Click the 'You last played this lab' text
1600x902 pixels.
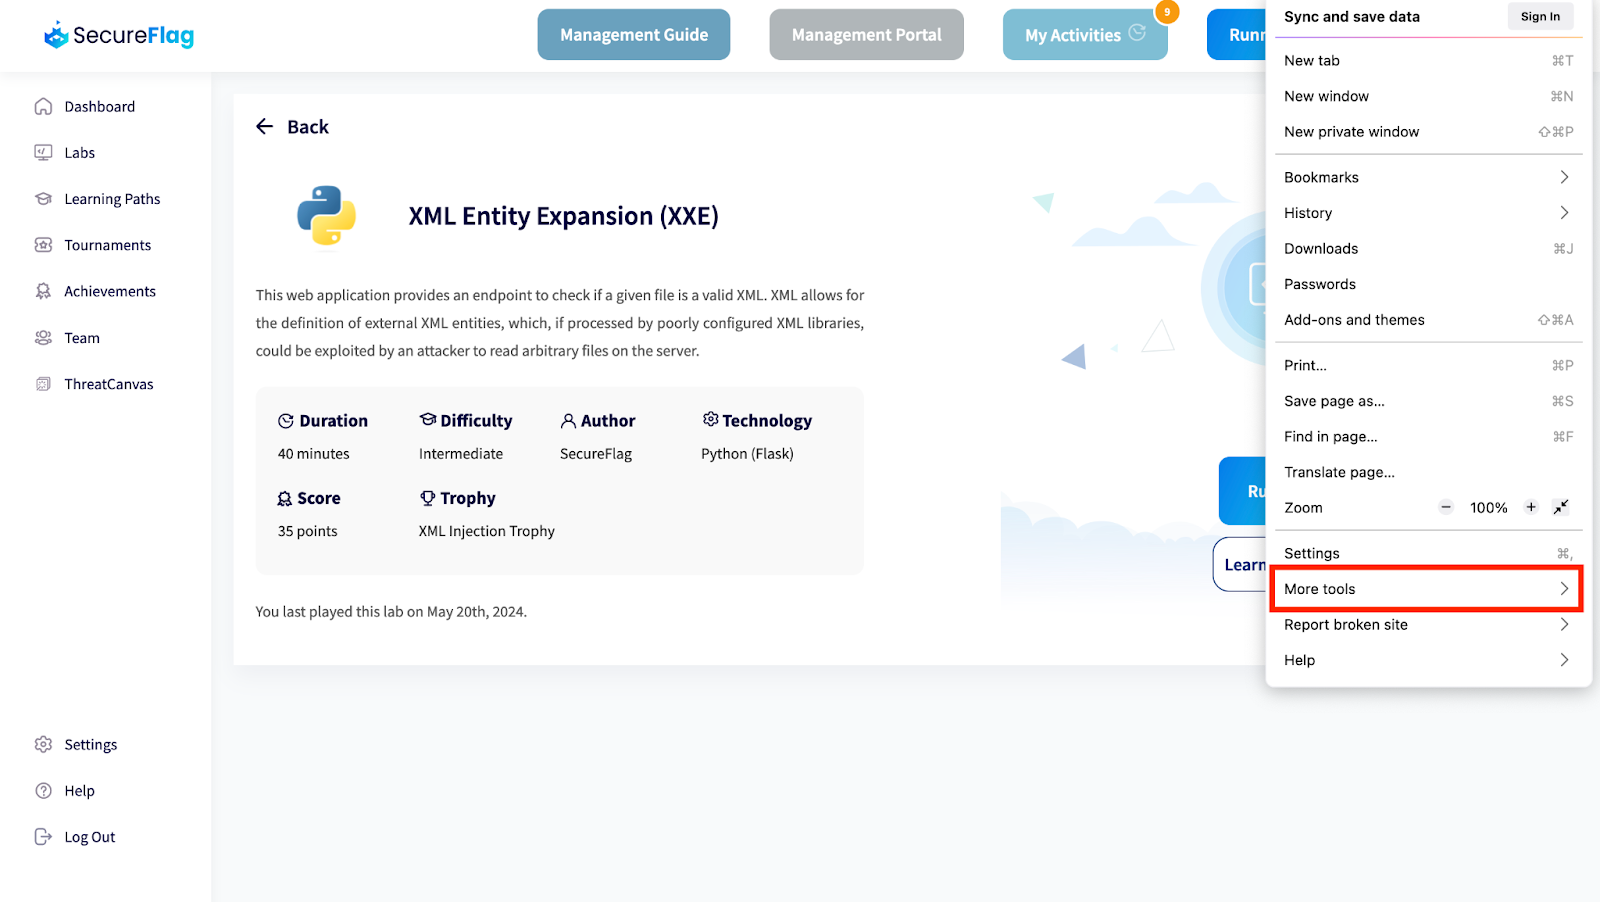(x=391, y=611)
